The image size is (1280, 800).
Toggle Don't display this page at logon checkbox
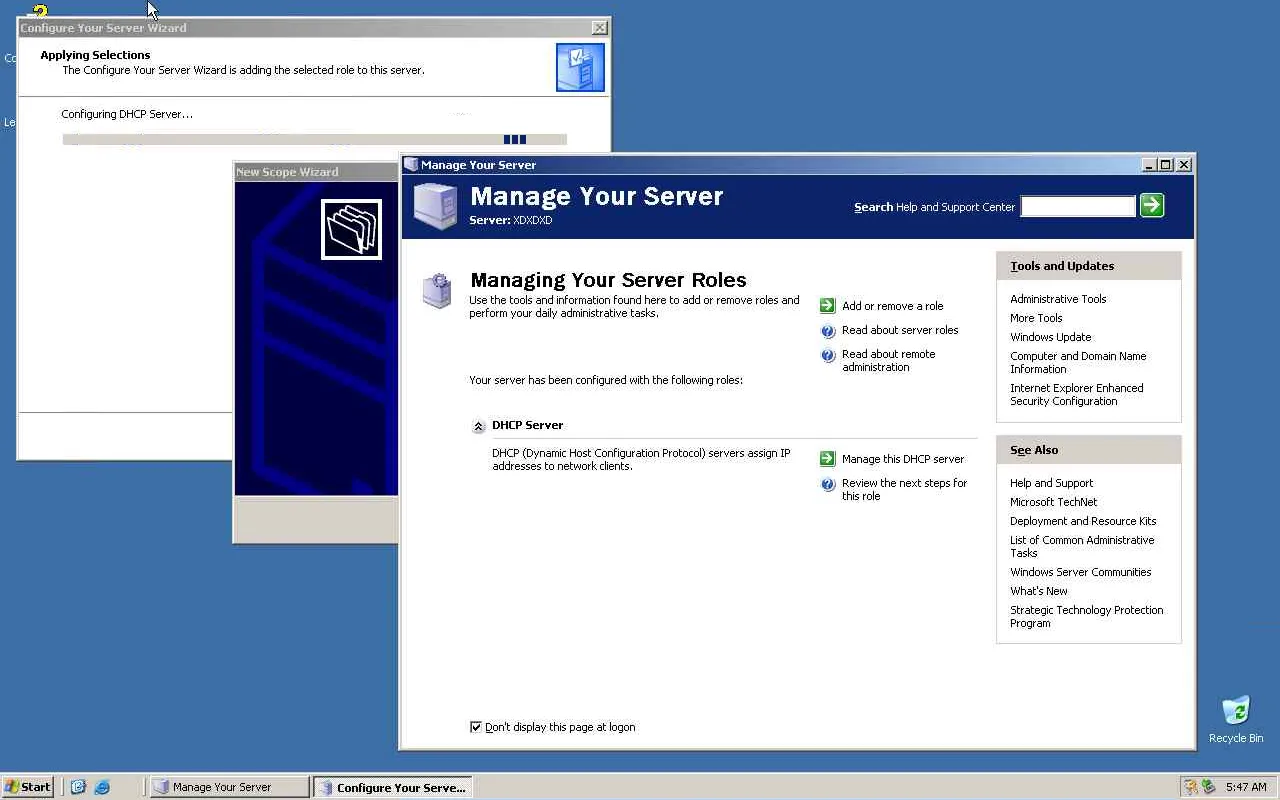point(476,727)
